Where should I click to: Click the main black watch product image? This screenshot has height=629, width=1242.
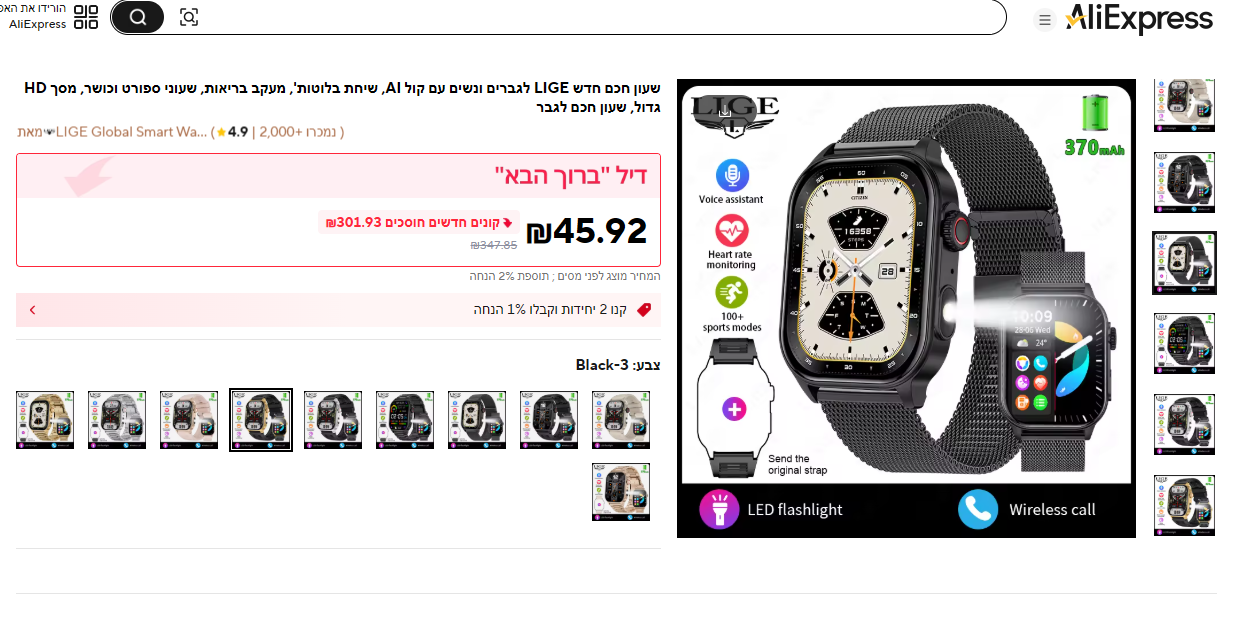coord(906,309)
